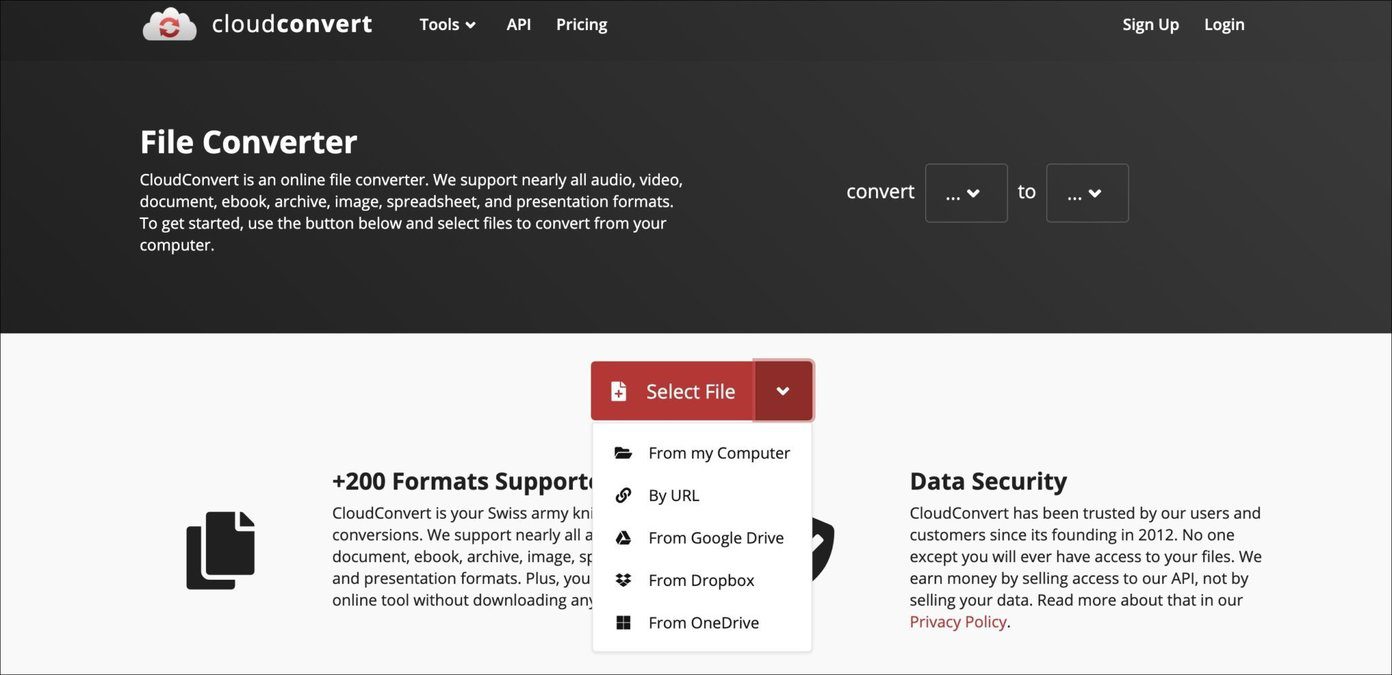The height and width of the screenshot is (675, 1392).
Task: Click the link chain icon
Action: point(623,495)
